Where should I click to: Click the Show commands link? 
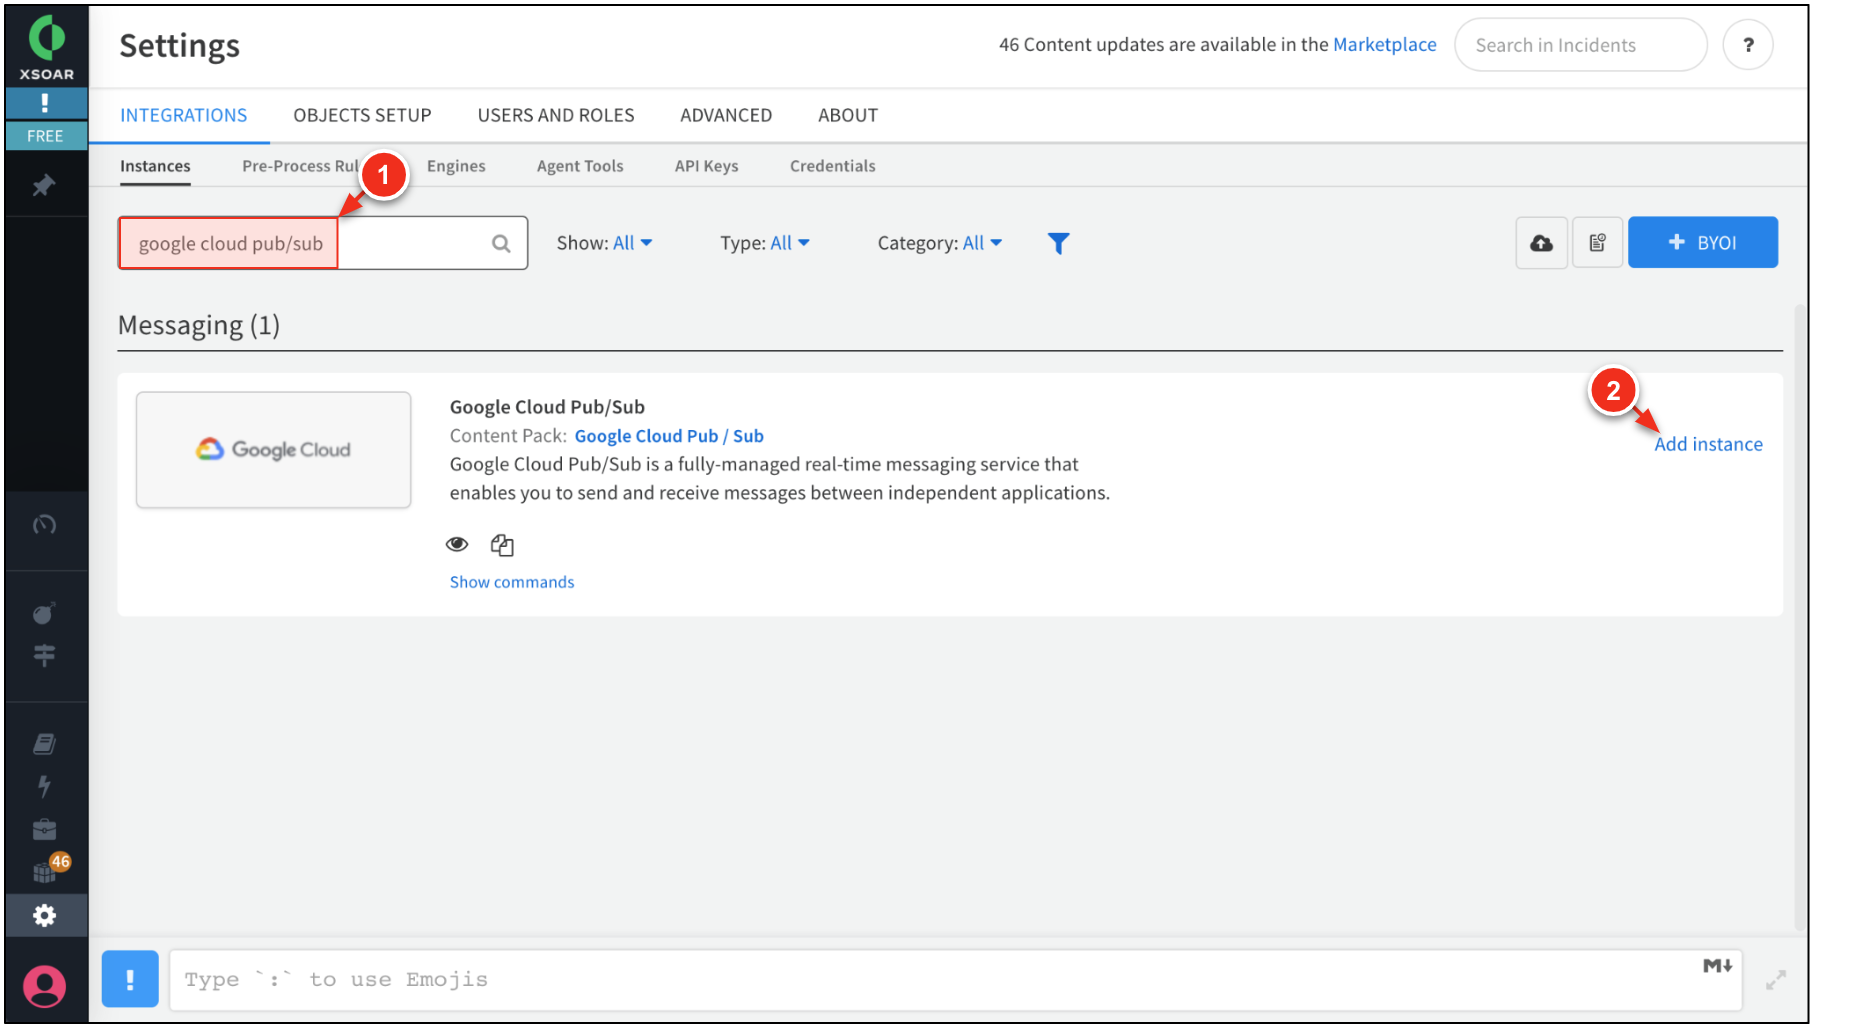click(512, 582)
